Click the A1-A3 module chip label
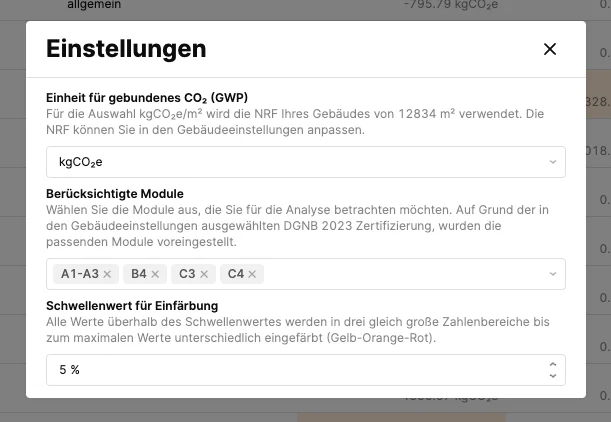 (x=80, y=274)
